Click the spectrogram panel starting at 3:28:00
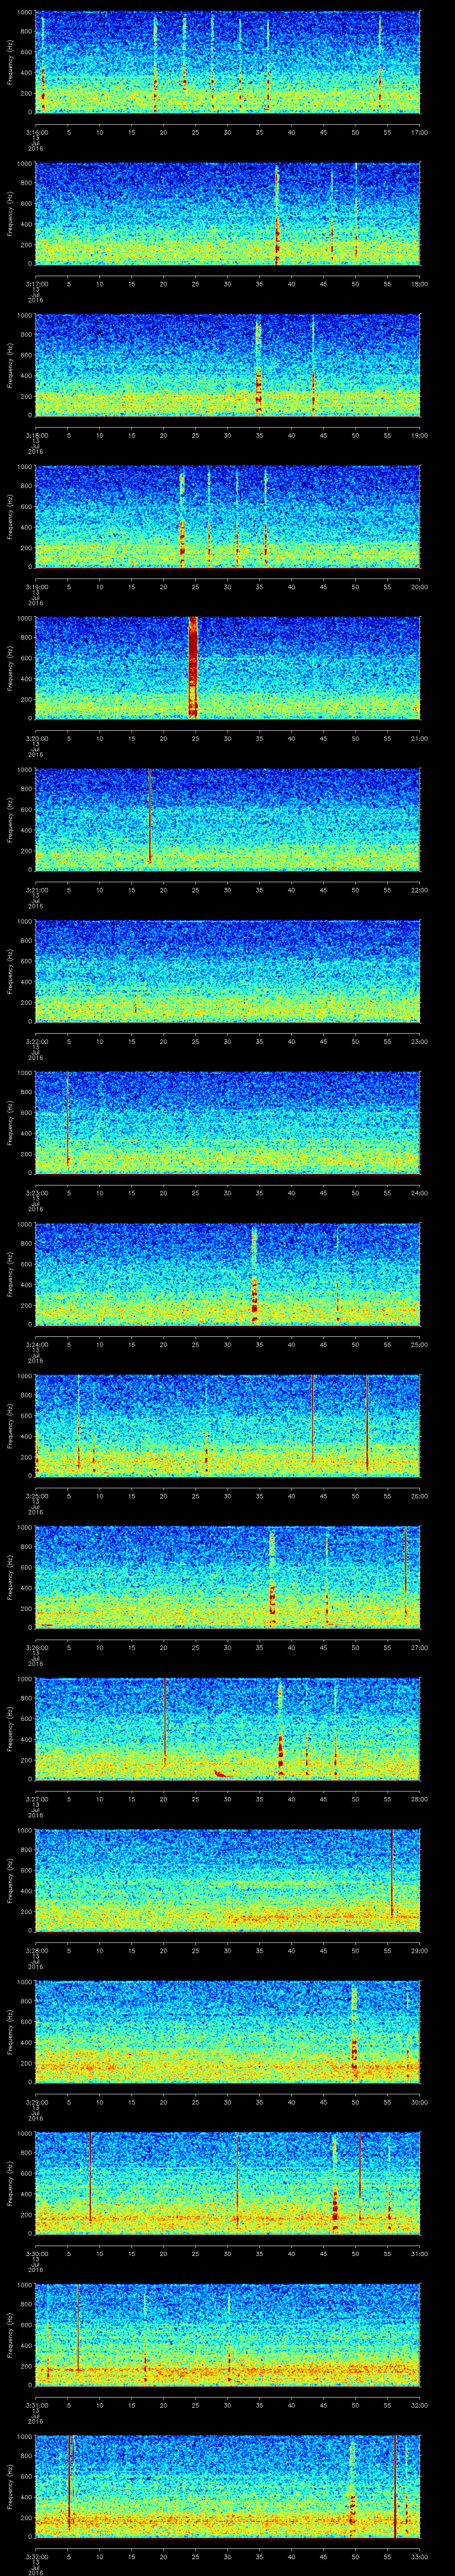Image resolution: width=455 pixels, height=2576 pixels. [x=228, y=1880]
